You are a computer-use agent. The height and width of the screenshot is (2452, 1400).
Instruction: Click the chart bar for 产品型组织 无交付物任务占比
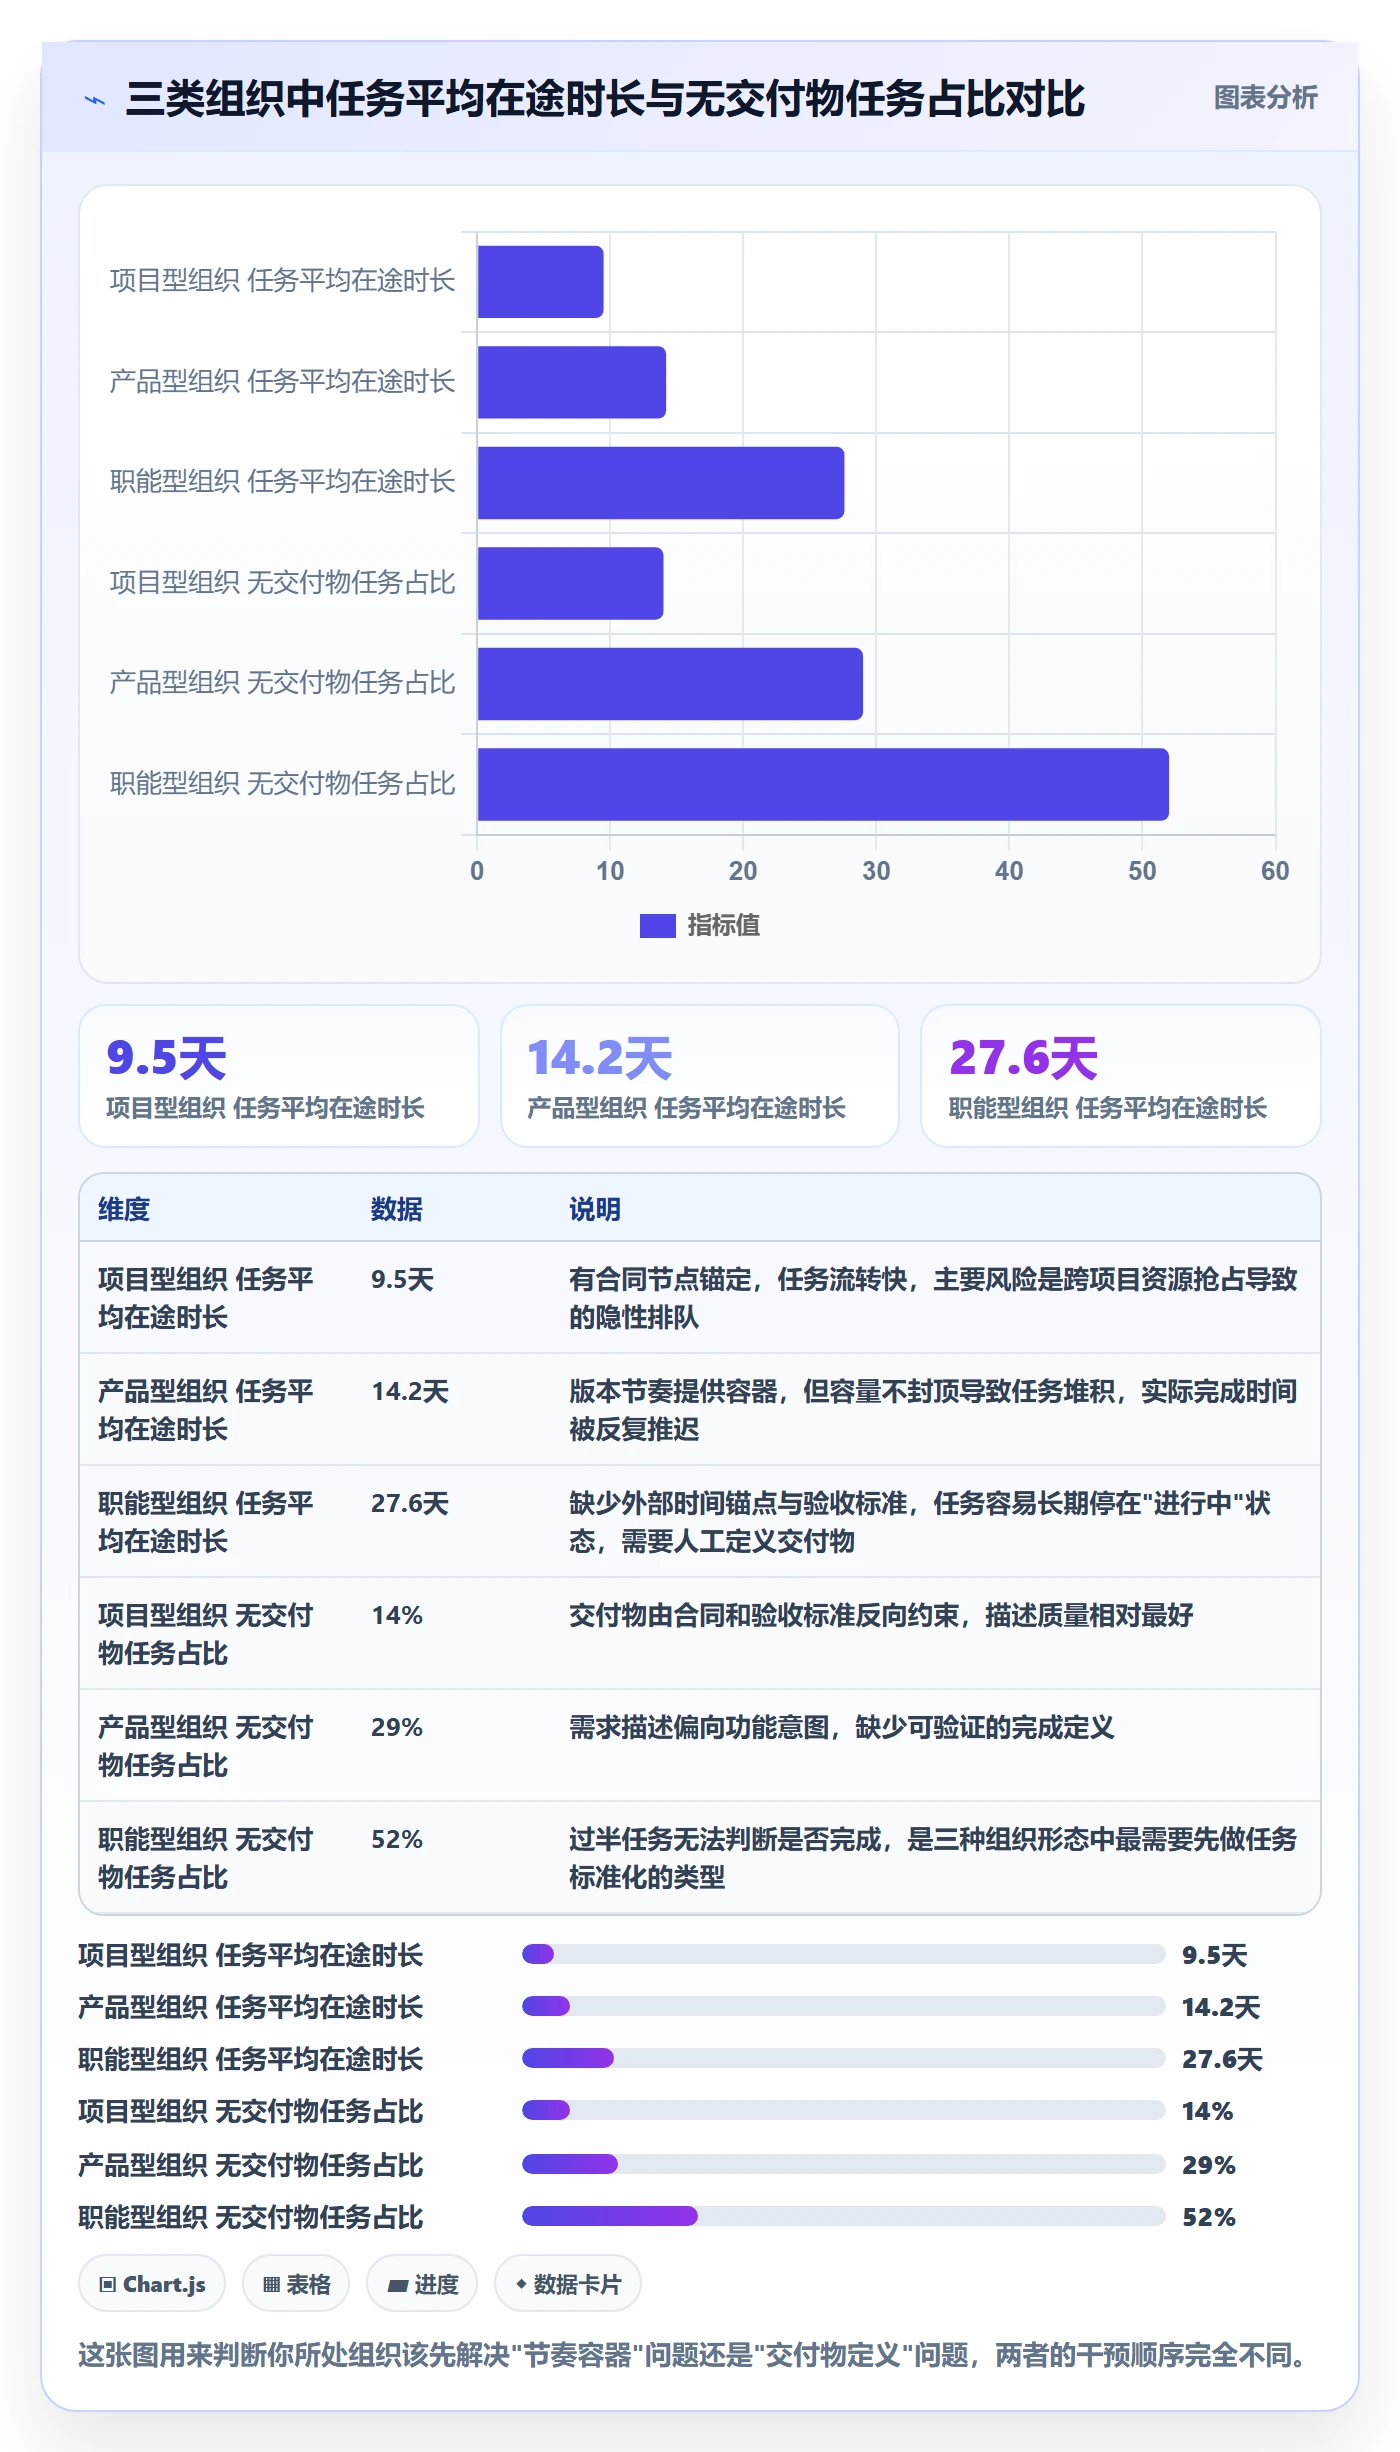pos(670,684)
